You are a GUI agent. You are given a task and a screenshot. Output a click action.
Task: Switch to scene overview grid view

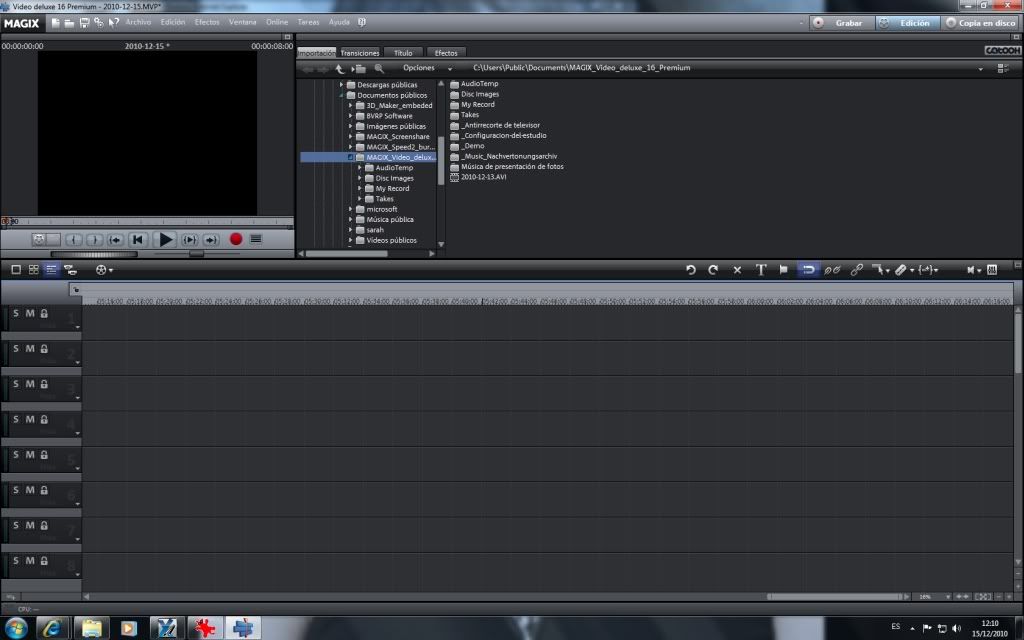[33, 270]
